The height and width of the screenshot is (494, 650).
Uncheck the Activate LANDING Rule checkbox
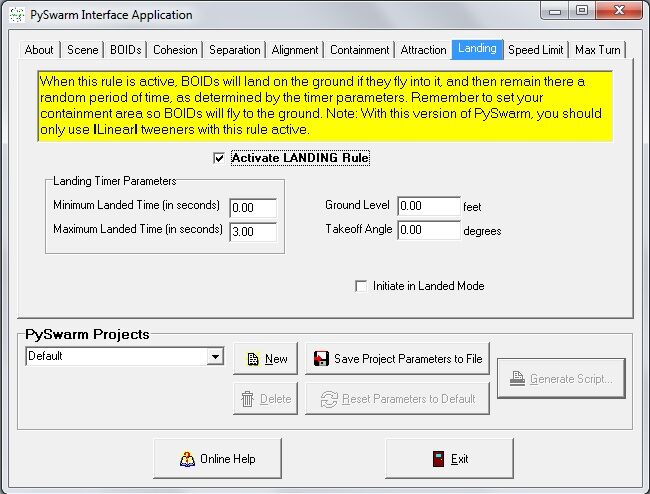219,158
